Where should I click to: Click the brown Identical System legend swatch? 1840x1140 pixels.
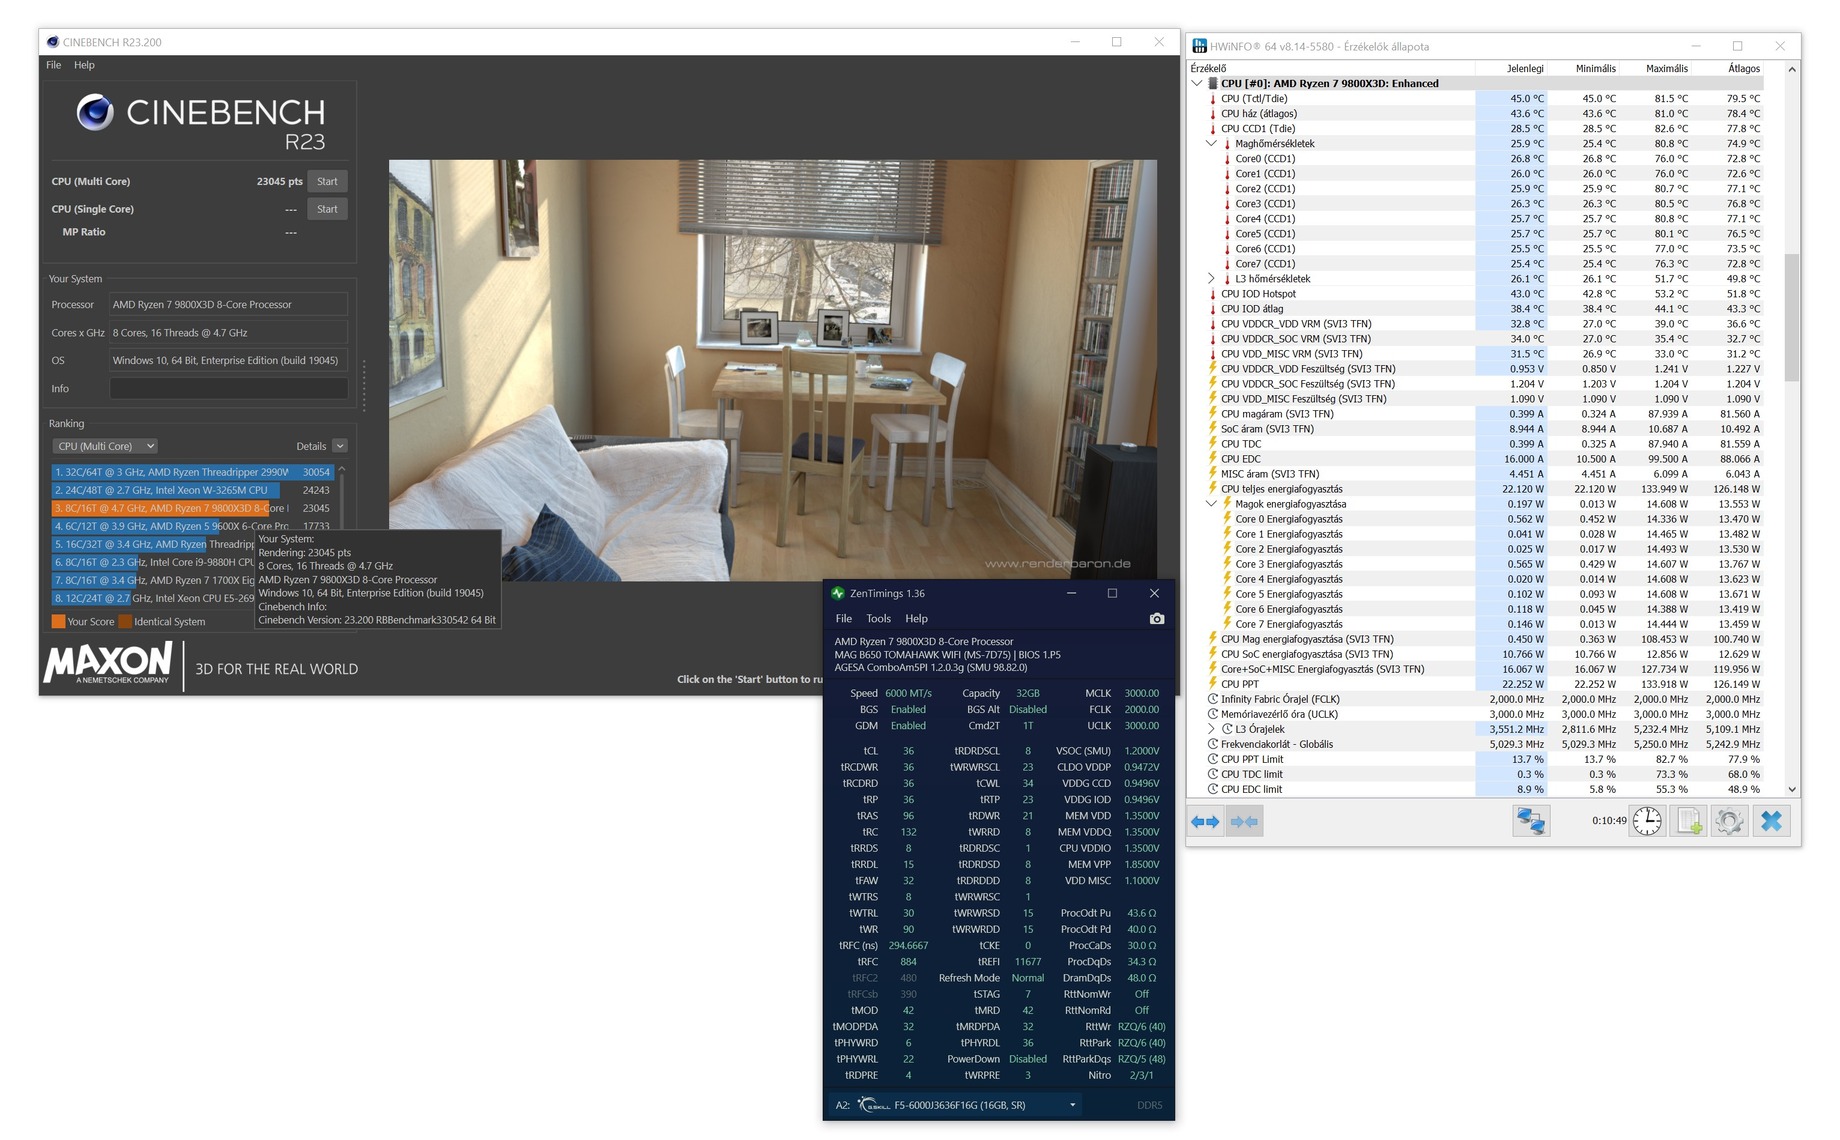pyautogui.click(x=125, y=621)
